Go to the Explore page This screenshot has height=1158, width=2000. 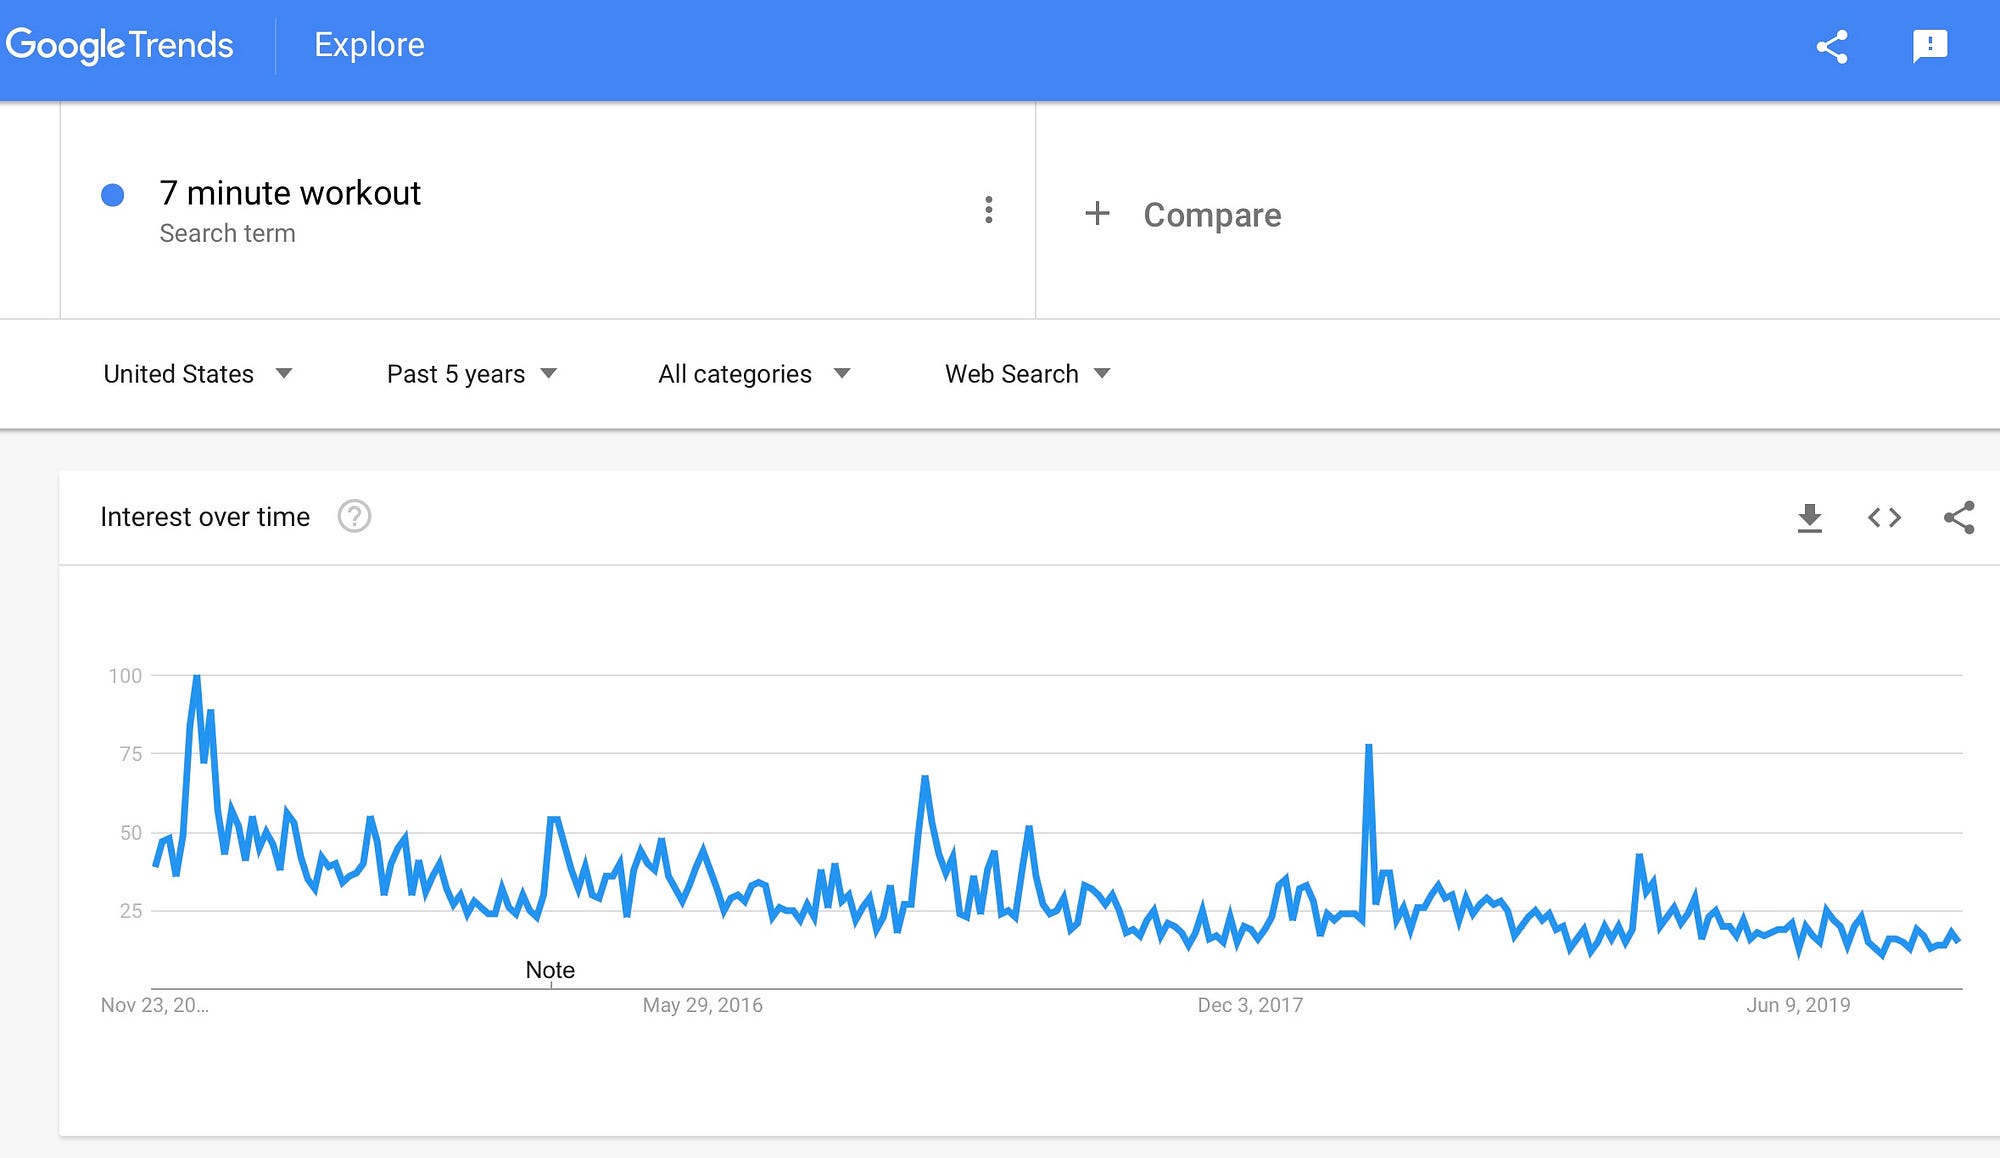(x=369, y=45)
